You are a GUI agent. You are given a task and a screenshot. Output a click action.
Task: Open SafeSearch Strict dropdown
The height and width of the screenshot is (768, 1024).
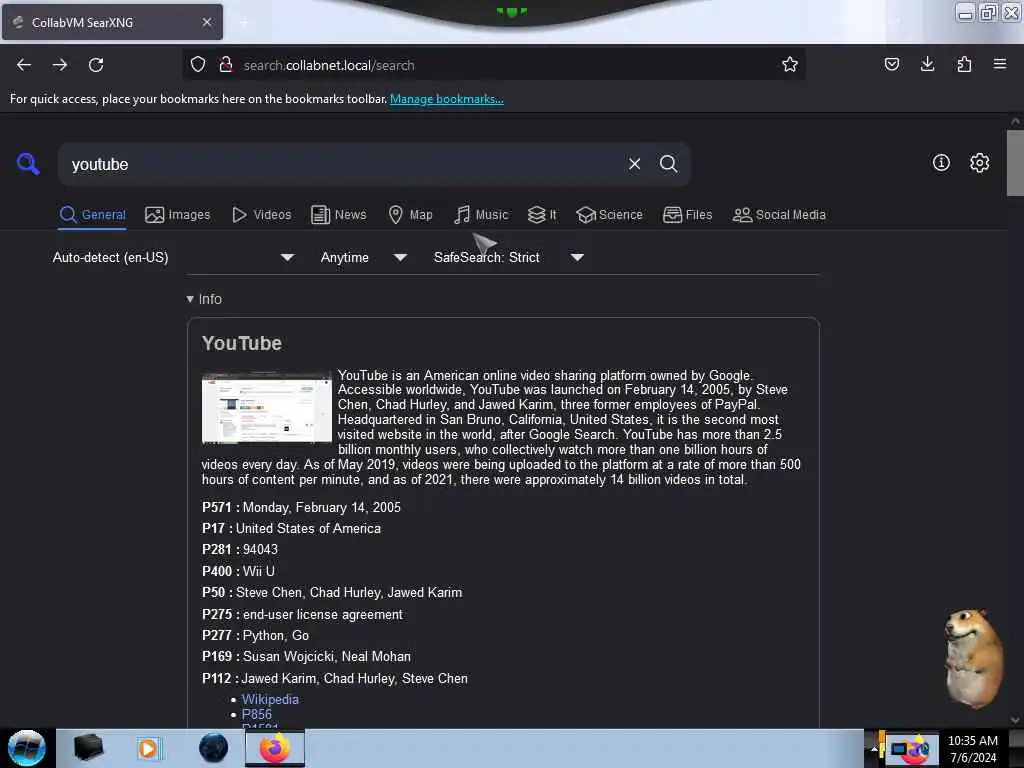coord(508,257)
